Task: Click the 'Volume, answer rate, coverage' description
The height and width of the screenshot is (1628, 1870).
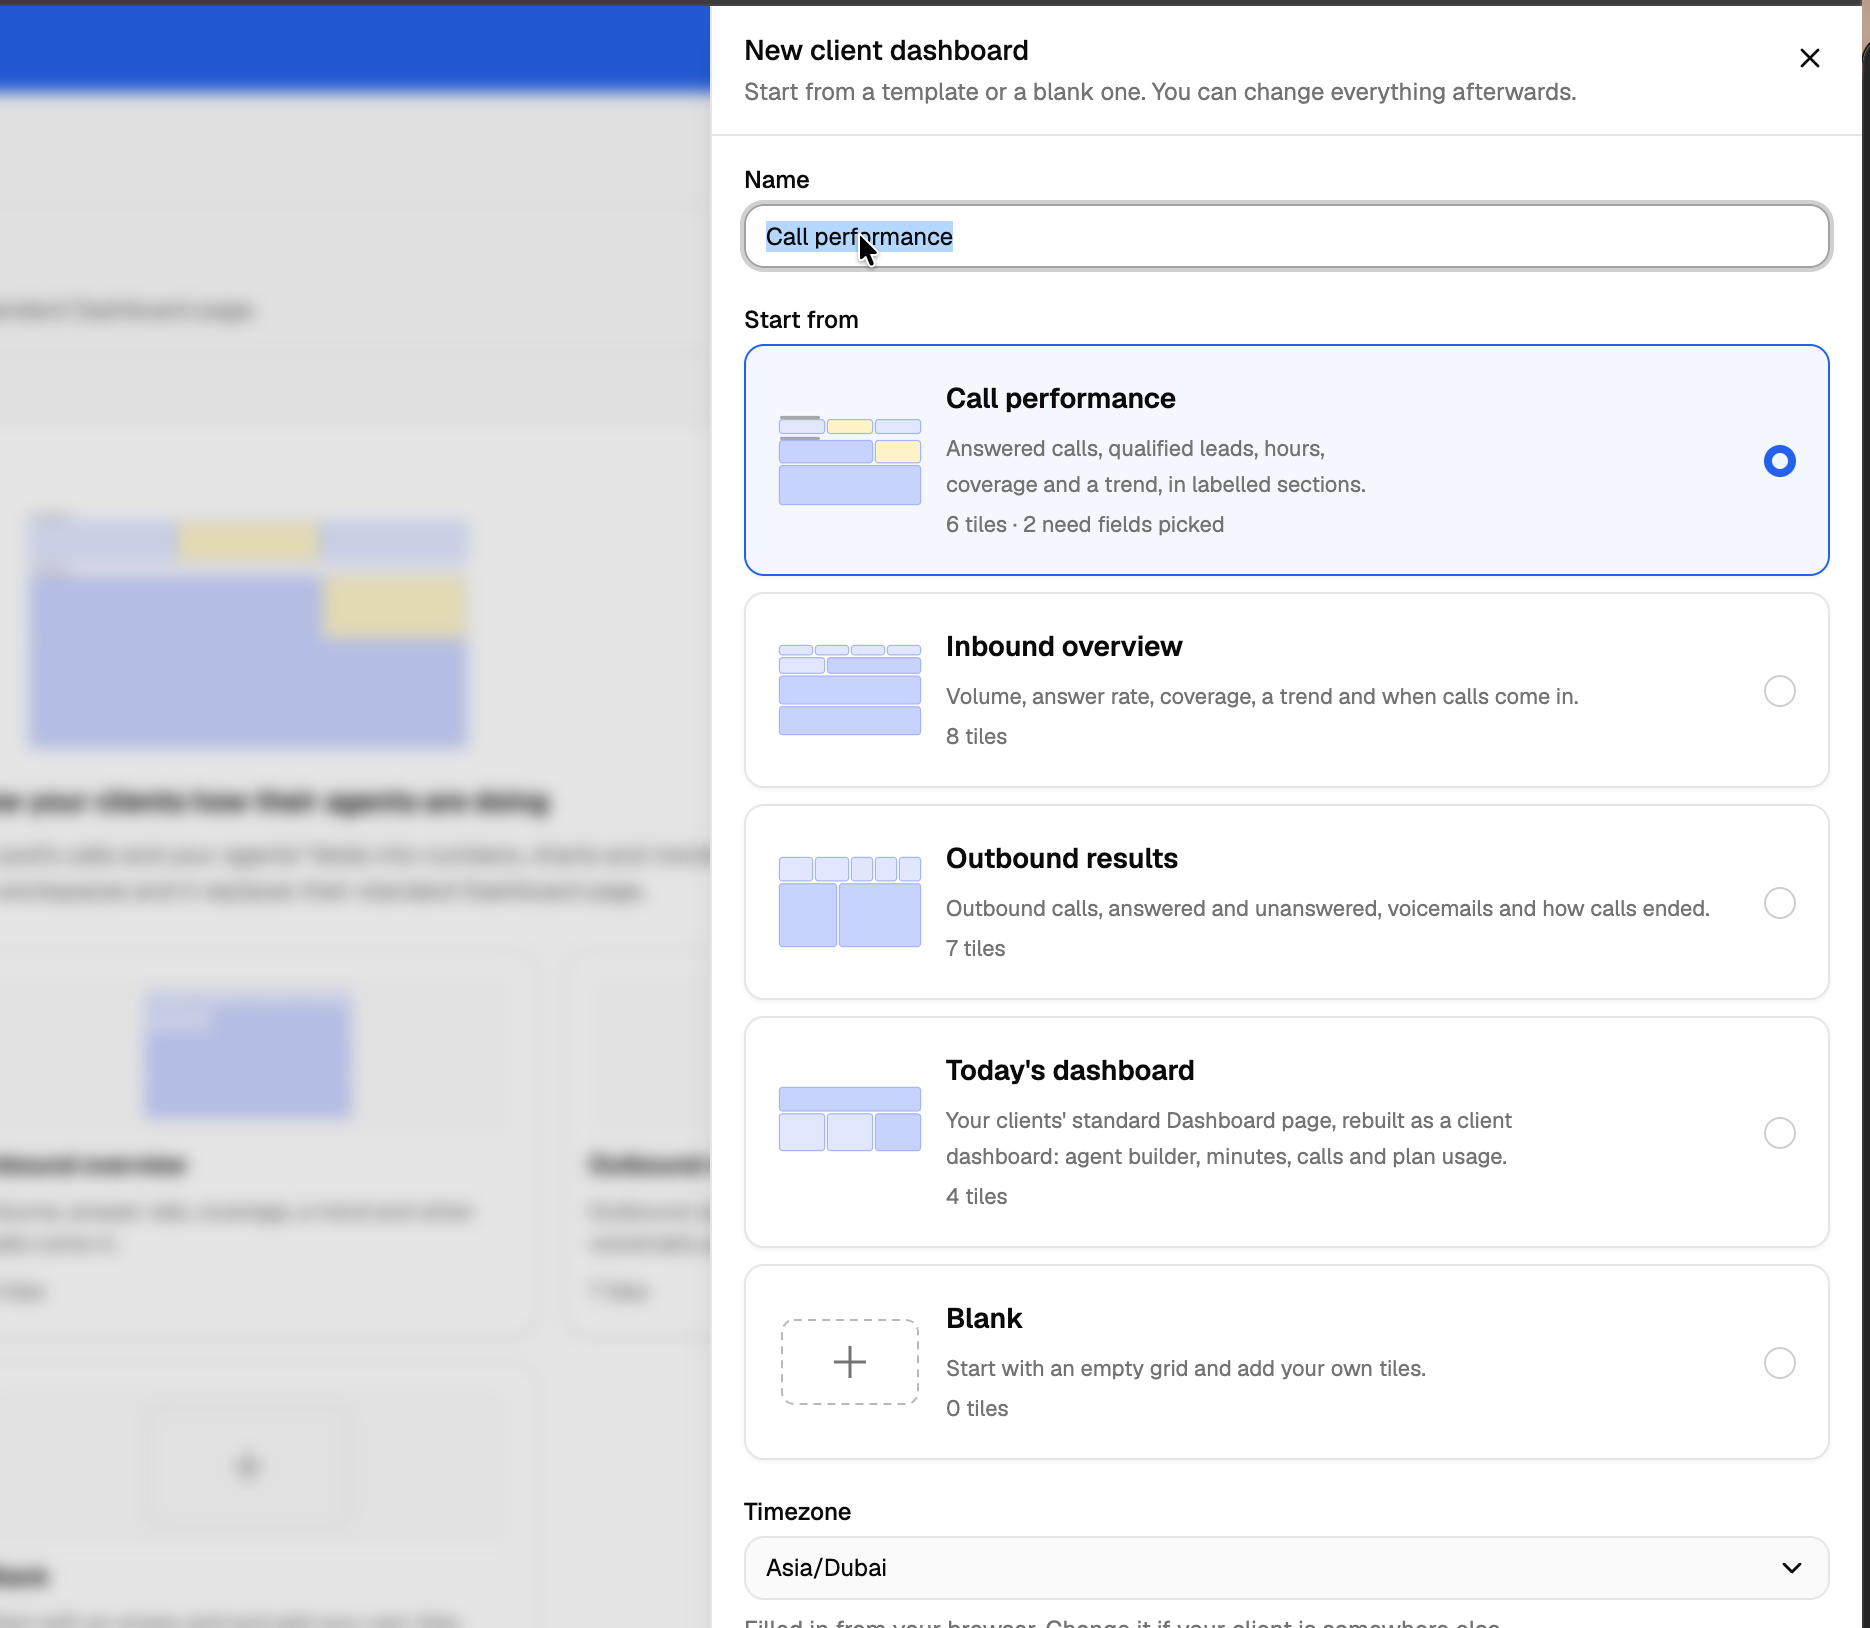Action: (x=1262, y=697)
